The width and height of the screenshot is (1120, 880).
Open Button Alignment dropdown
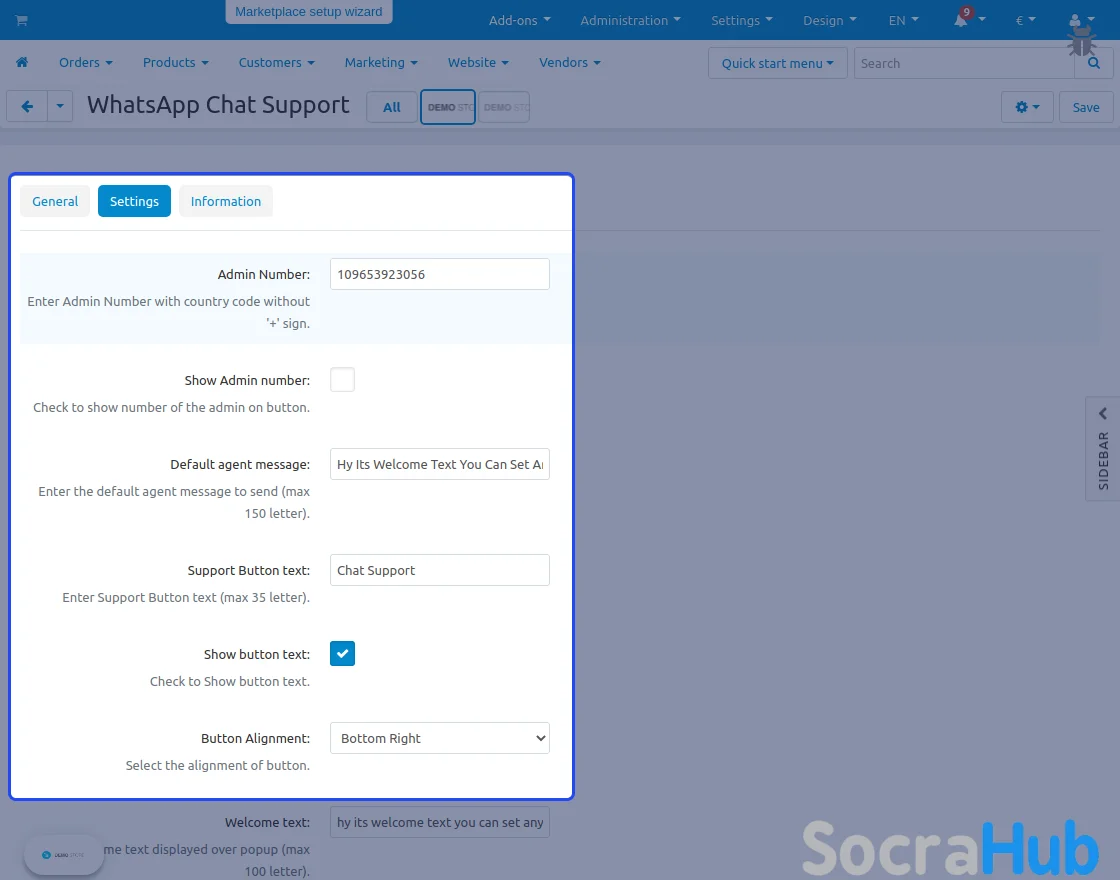439,738
